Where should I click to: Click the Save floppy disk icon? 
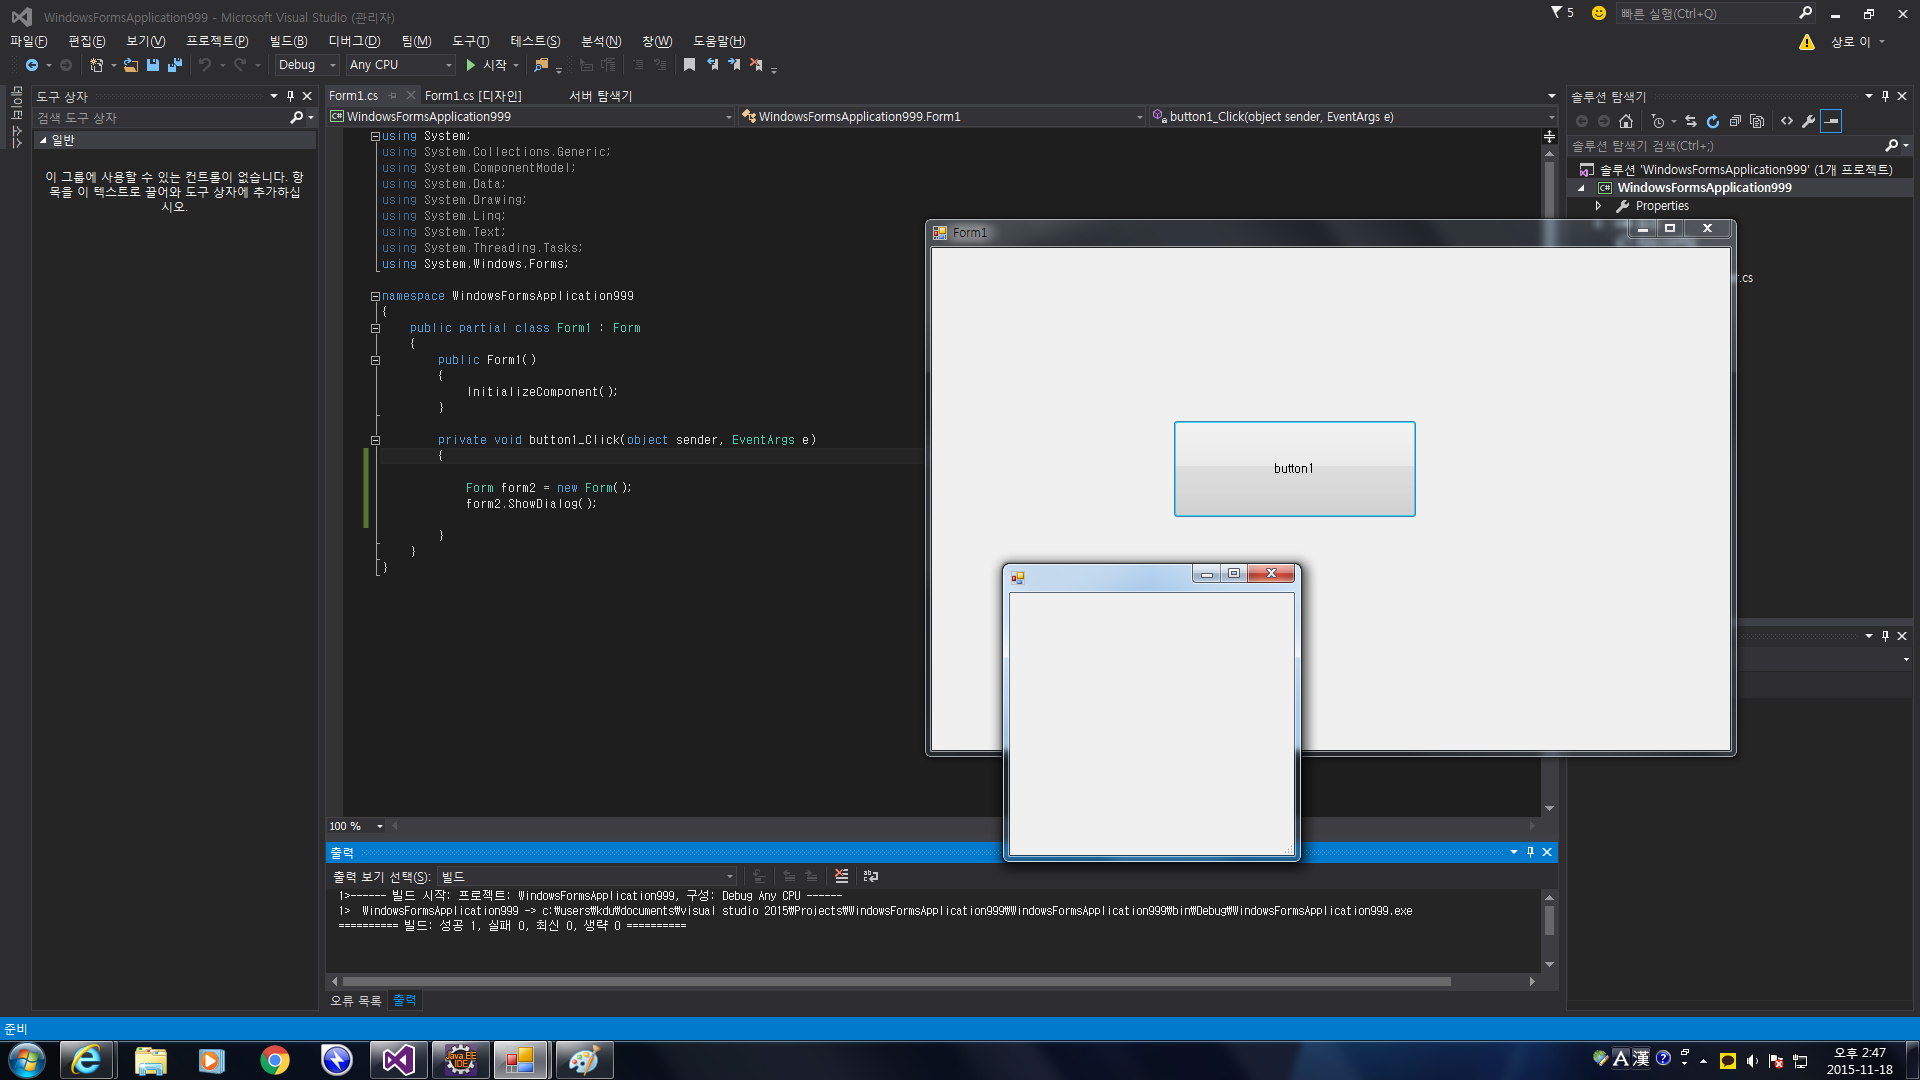(153, 65)
